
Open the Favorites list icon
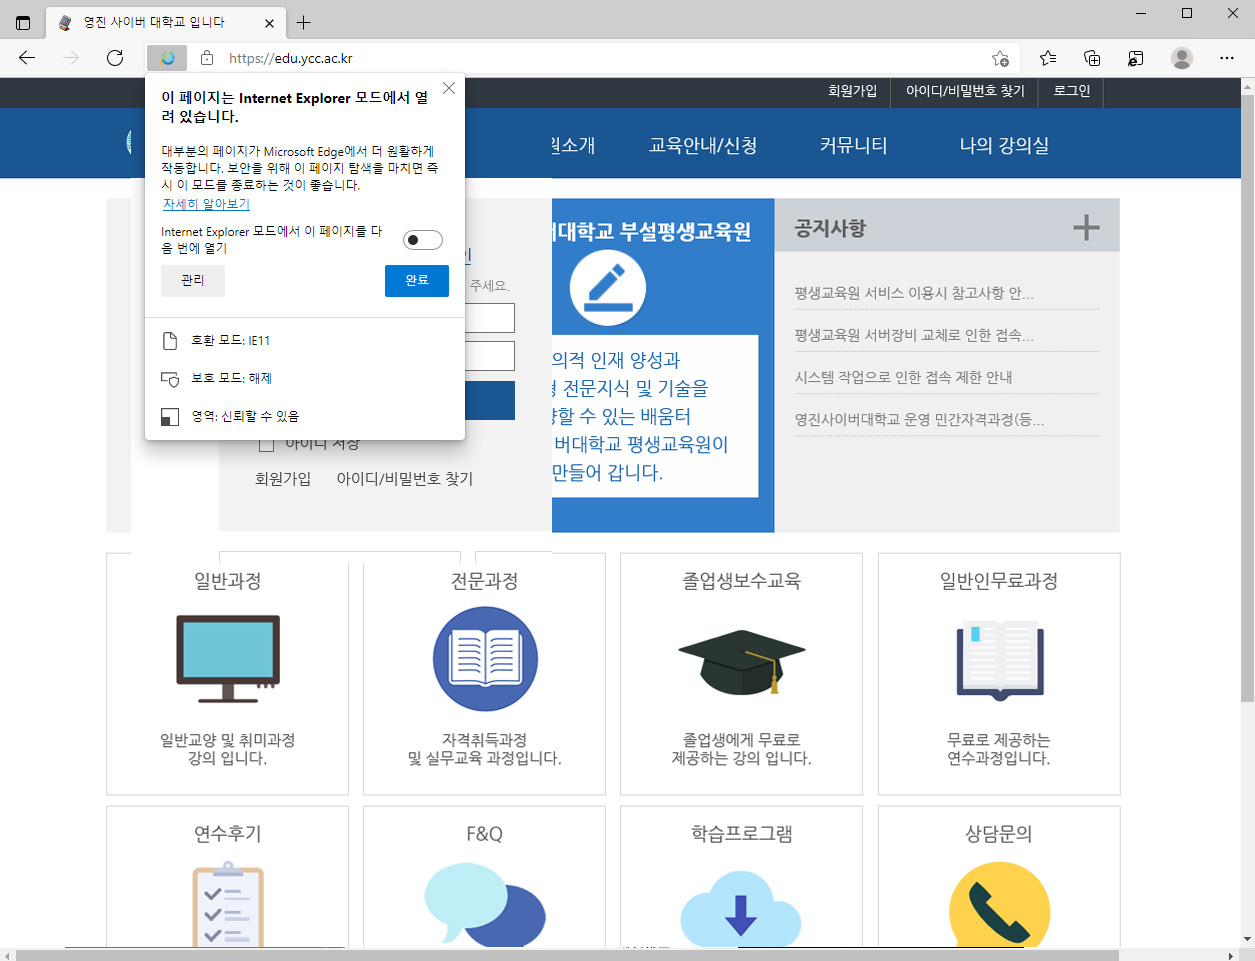point(1048,58)
